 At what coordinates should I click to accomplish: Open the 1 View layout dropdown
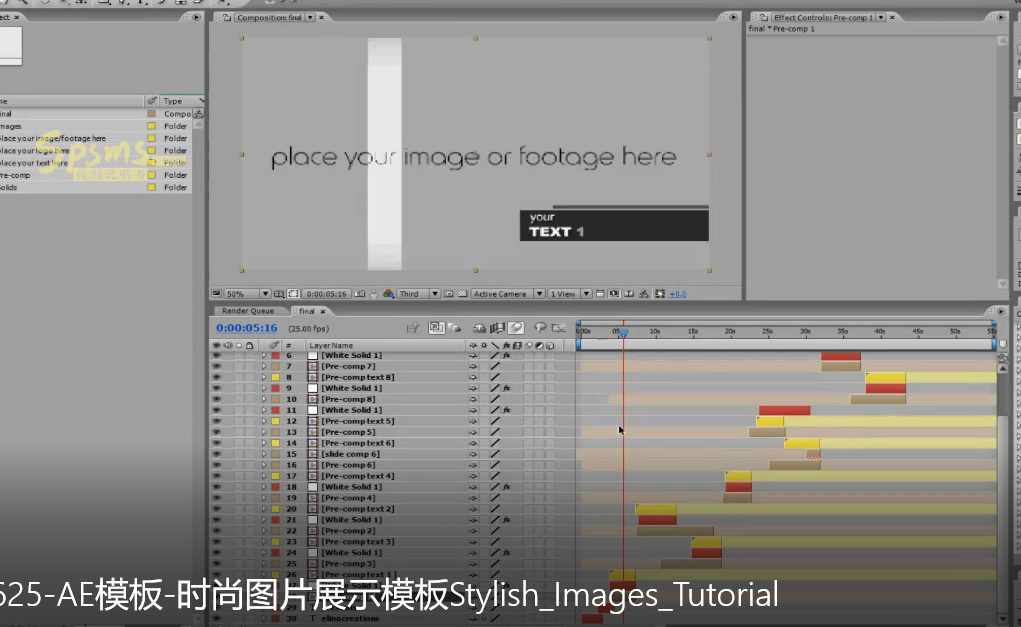(570, 294)
